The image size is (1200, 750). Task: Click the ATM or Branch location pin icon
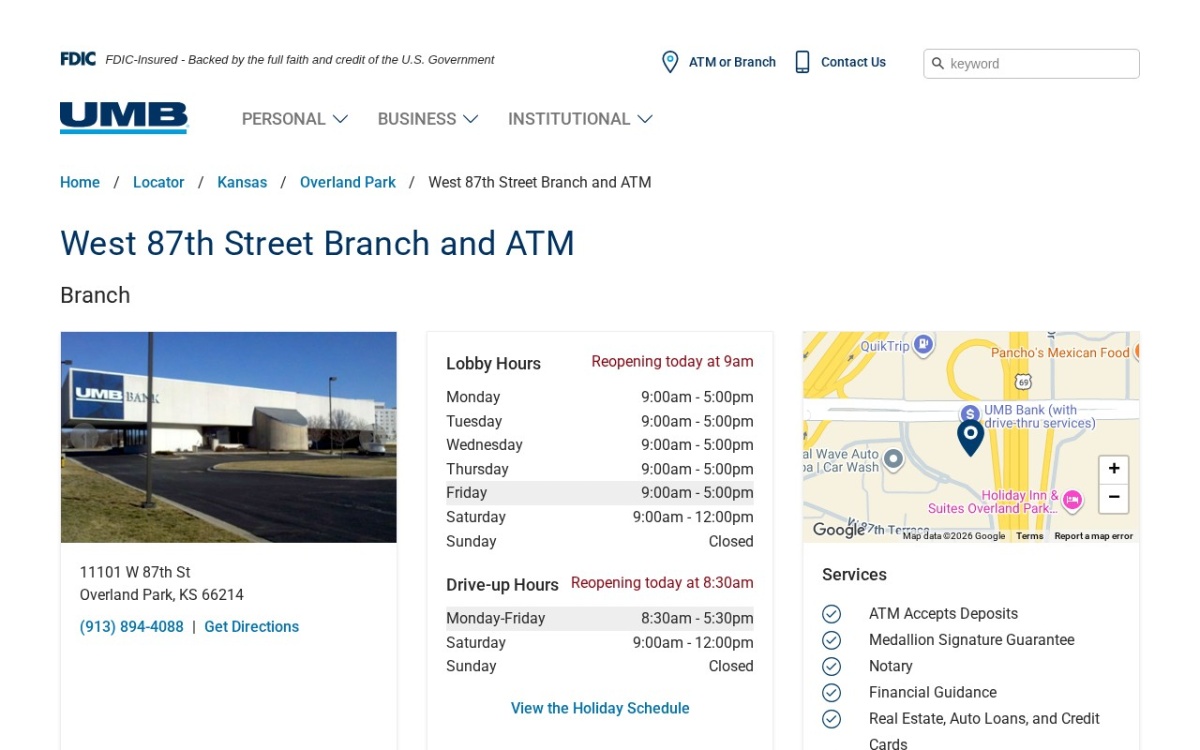(670, 62)
